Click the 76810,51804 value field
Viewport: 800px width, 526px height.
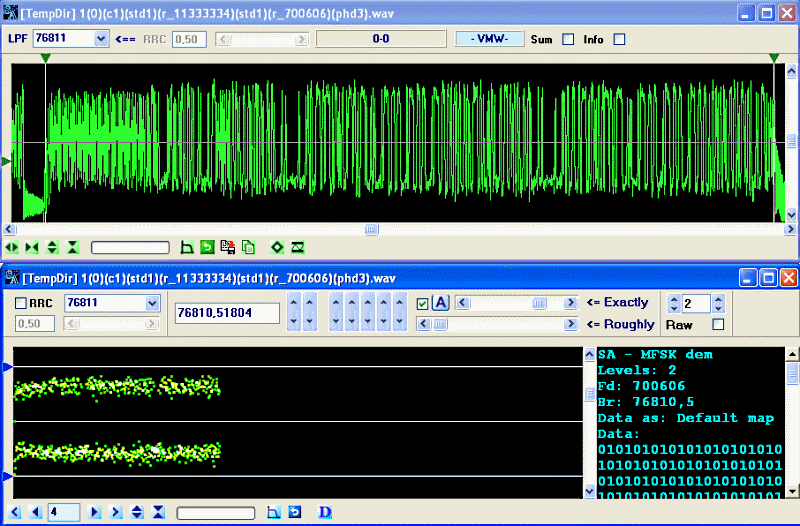point(227,313)
